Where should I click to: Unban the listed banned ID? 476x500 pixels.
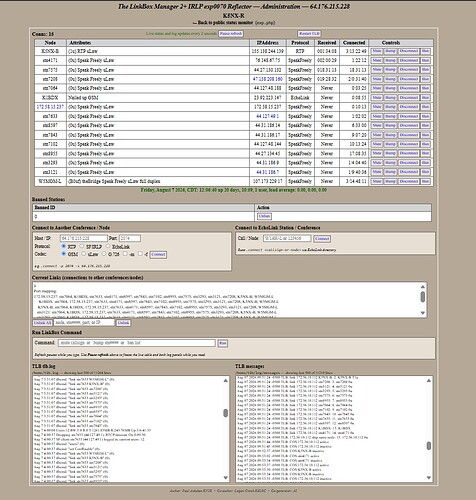coord(264,216)
